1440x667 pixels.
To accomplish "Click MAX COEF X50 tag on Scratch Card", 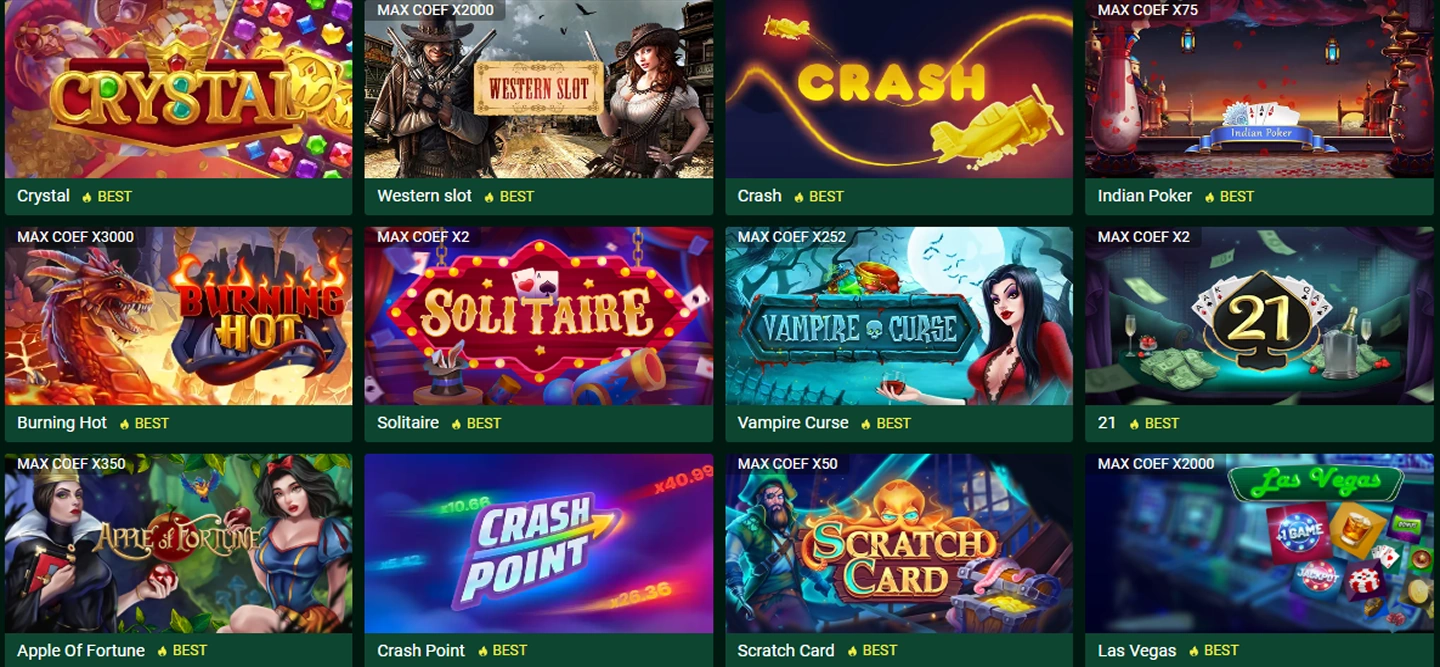I will click(788, 464).
